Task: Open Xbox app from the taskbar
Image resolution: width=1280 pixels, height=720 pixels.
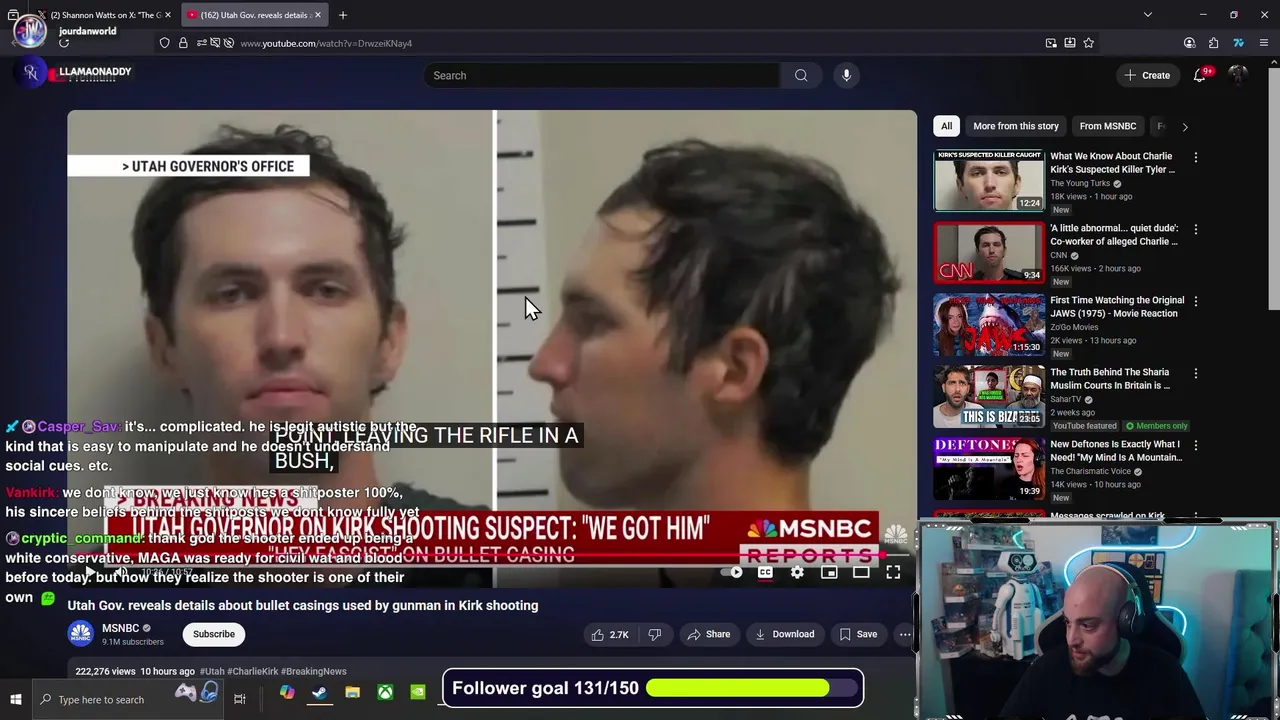Action: [385, 693]
